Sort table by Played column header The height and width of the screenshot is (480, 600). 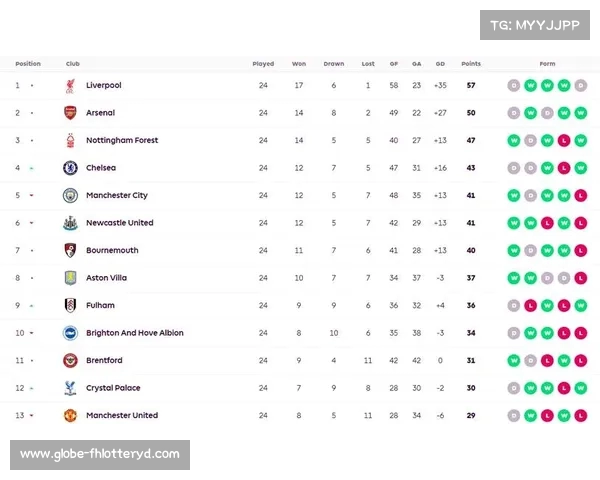pos(263,64)
